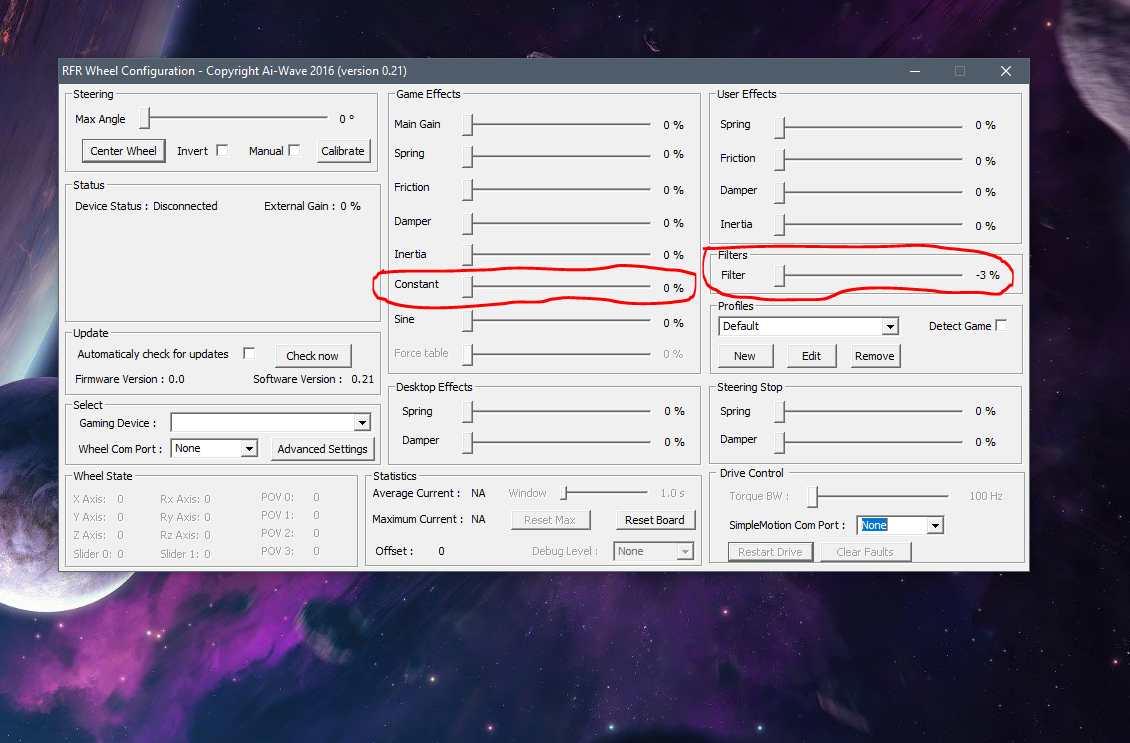Click the Edit profile button
Screen dimensions: 1130x743
click(x=811, y=356)
